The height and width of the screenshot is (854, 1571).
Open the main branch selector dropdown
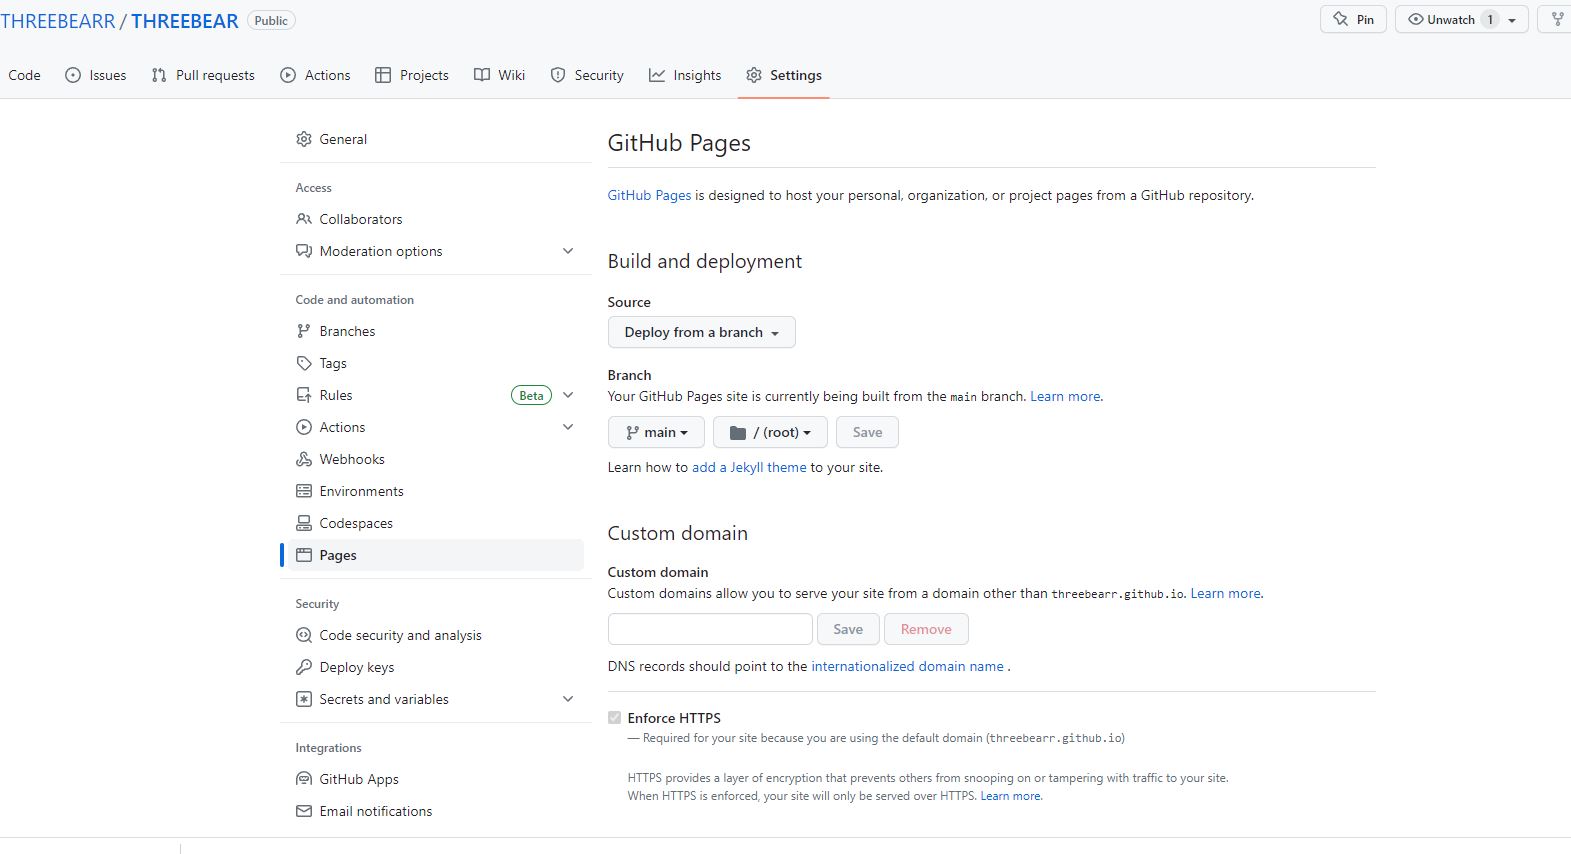(656, 432)
